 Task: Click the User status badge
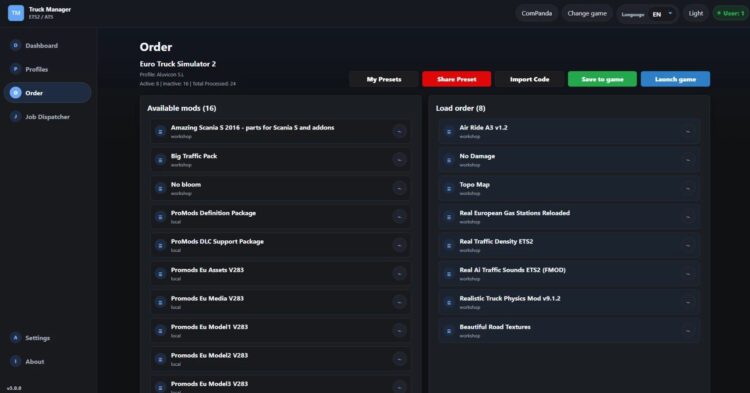tap(730, 13)
